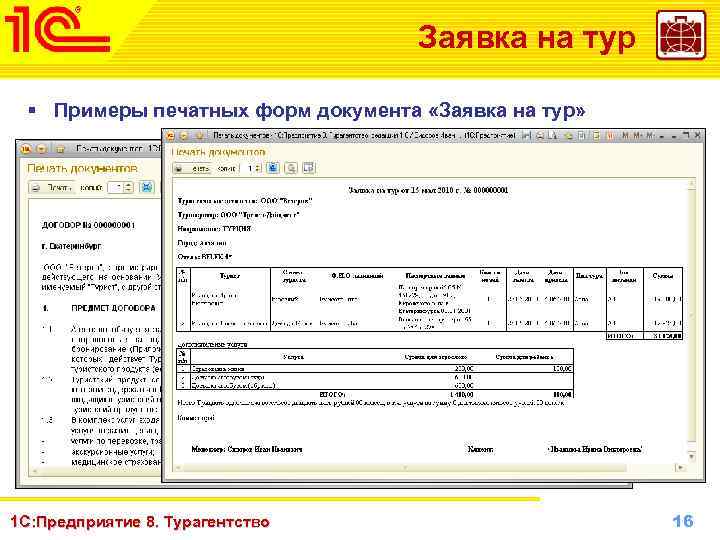
Task: Click the M+ memory button in title bar
Action: click(638, 135)
